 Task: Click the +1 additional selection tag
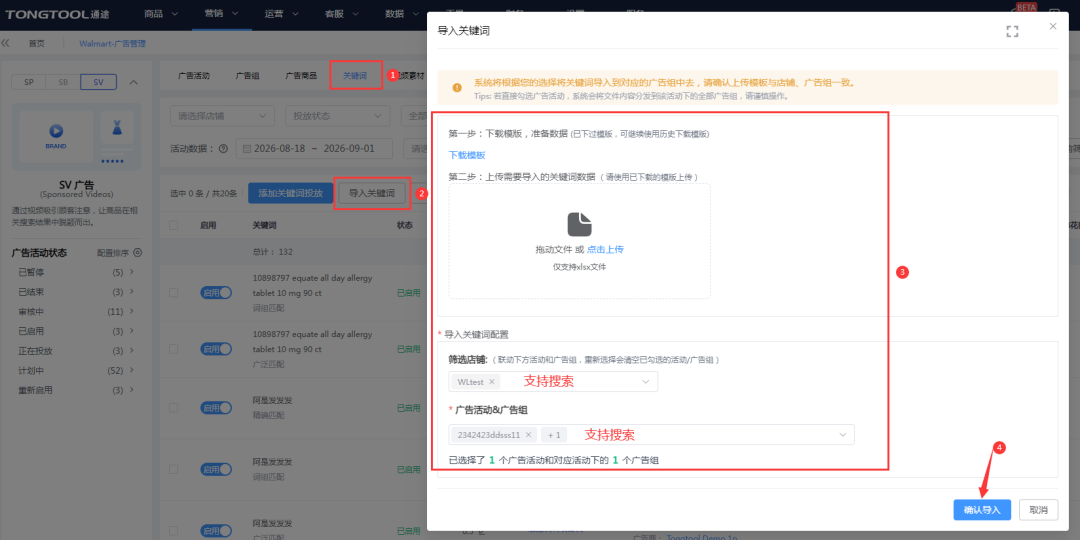point(554,435)
